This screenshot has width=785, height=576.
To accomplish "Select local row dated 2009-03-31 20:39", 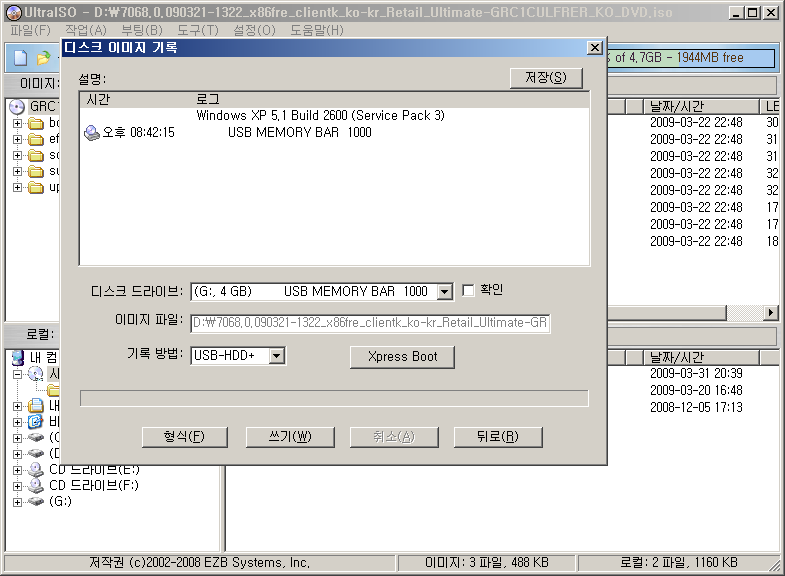I will [x=696, y=374].
